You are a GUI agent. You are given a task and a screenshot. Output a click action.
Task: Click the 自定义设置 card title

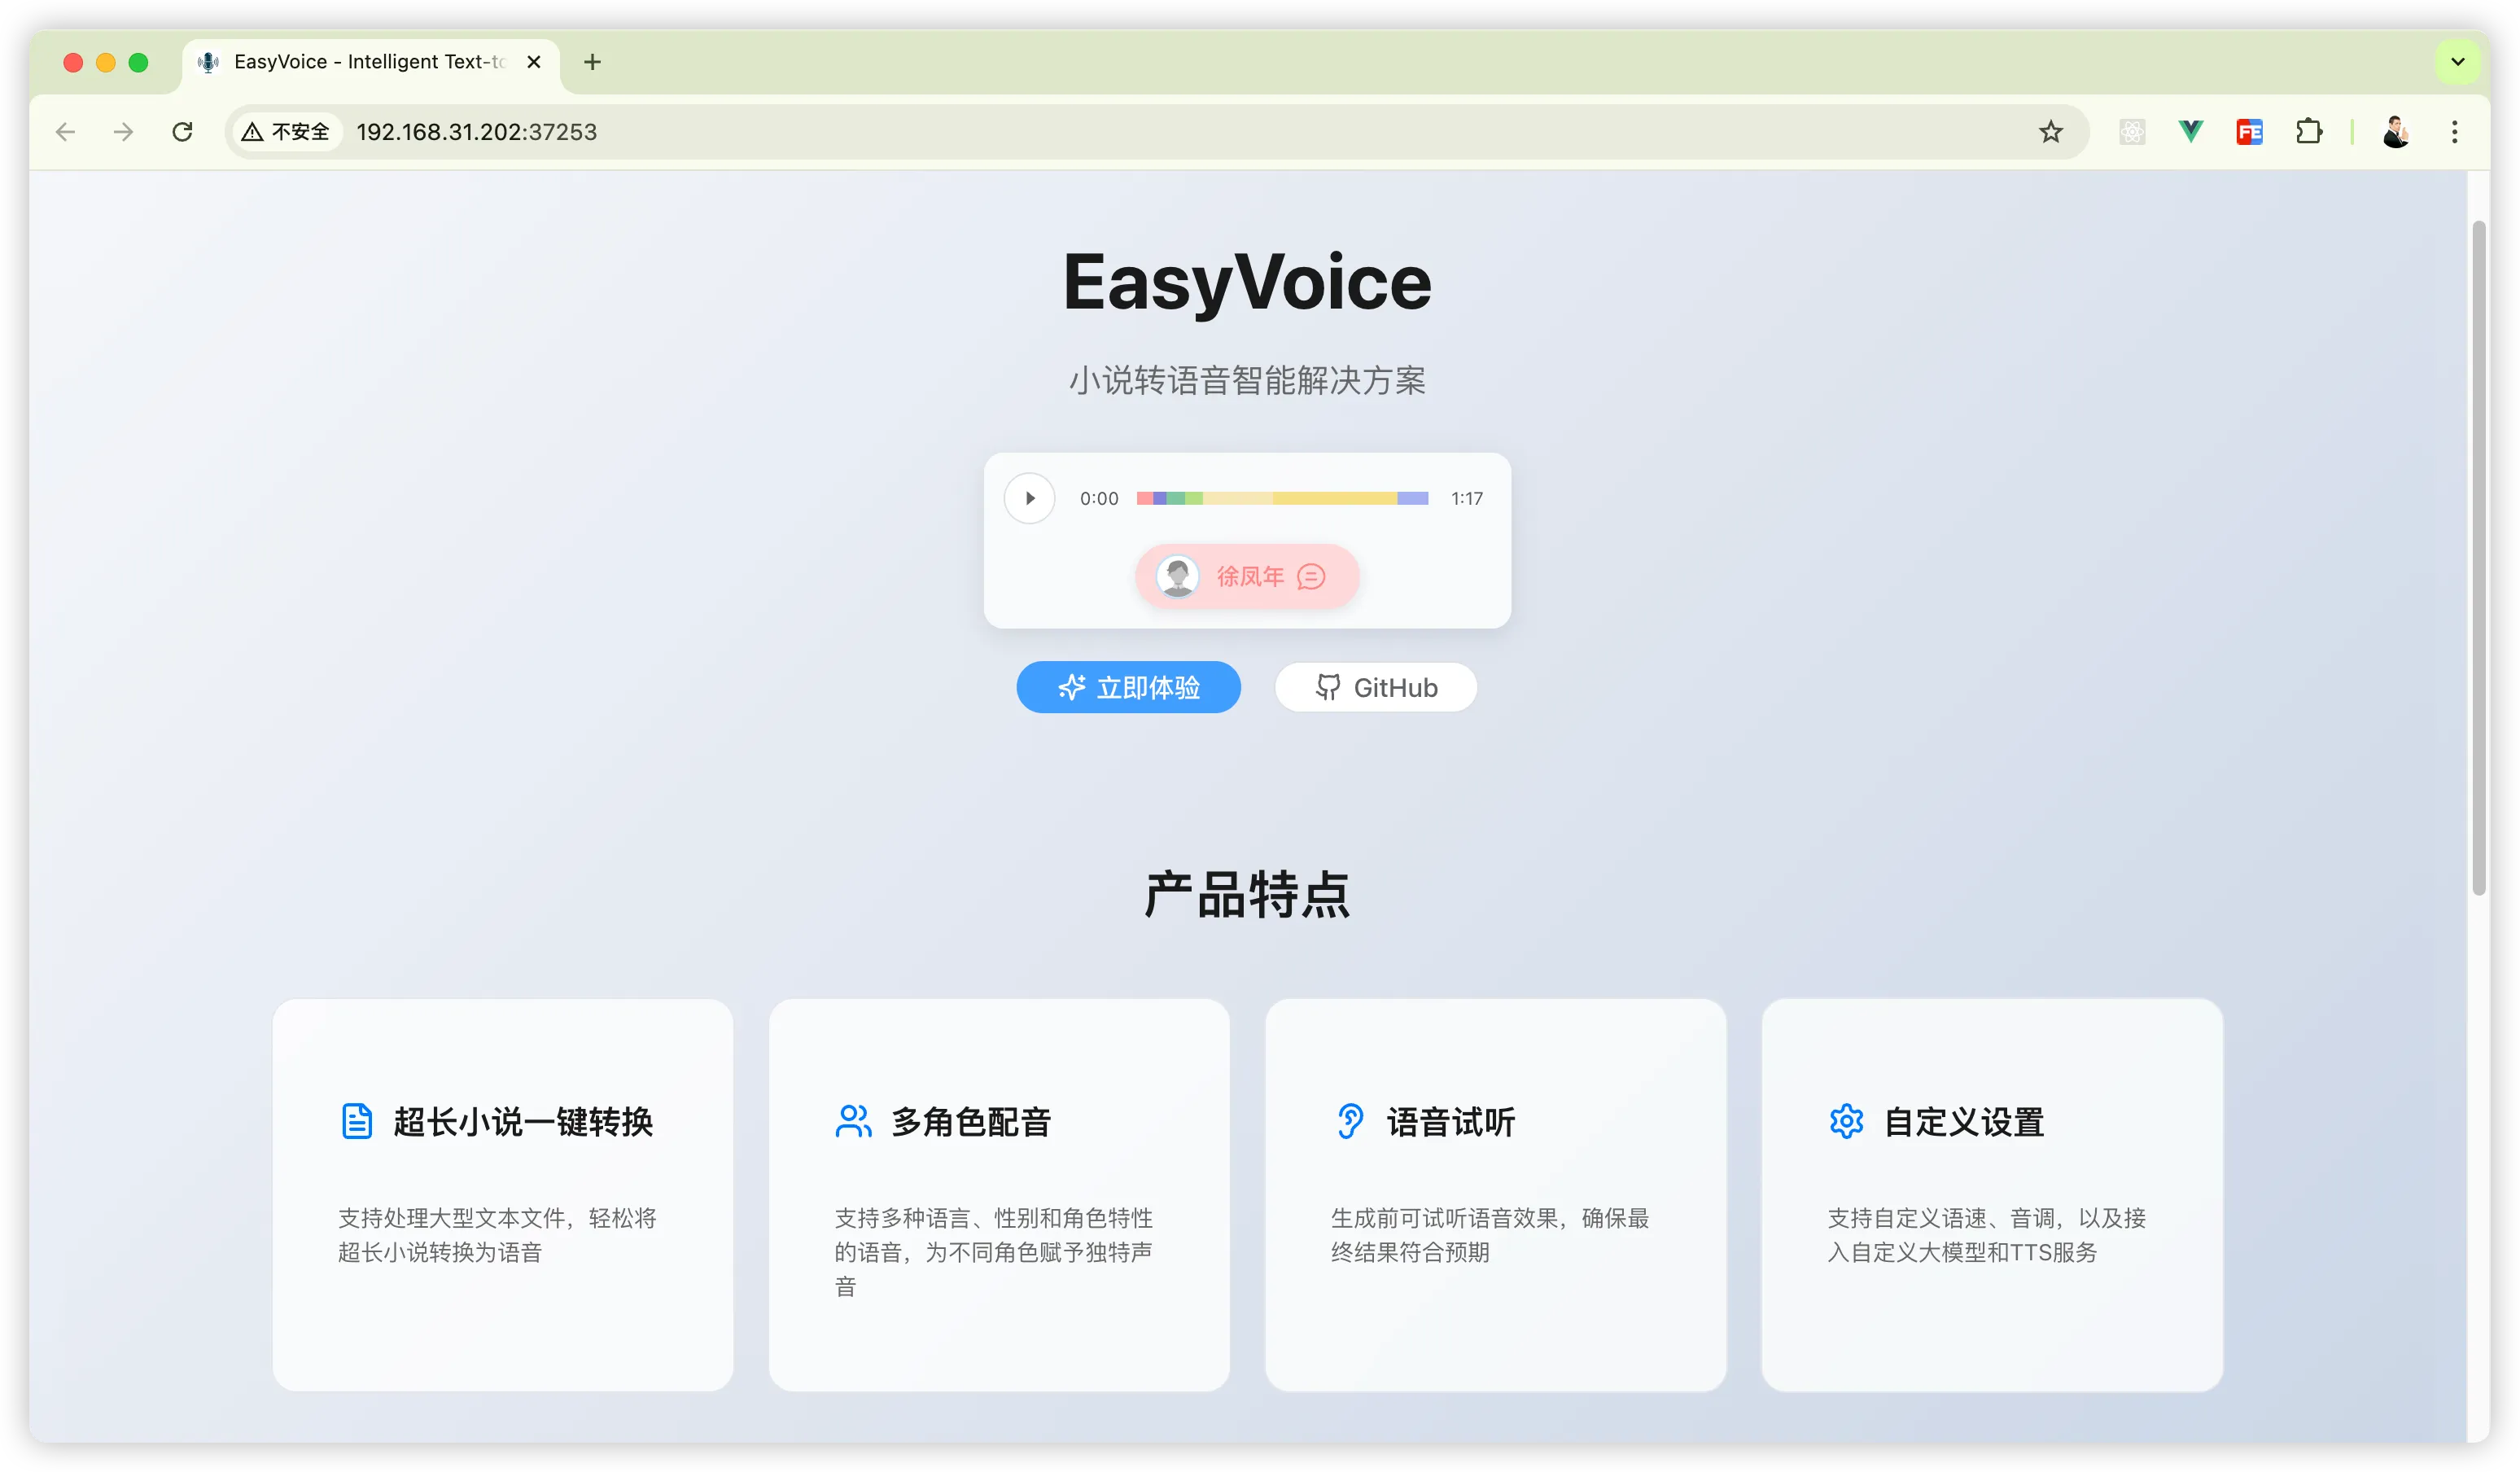coord(1964,1122)
